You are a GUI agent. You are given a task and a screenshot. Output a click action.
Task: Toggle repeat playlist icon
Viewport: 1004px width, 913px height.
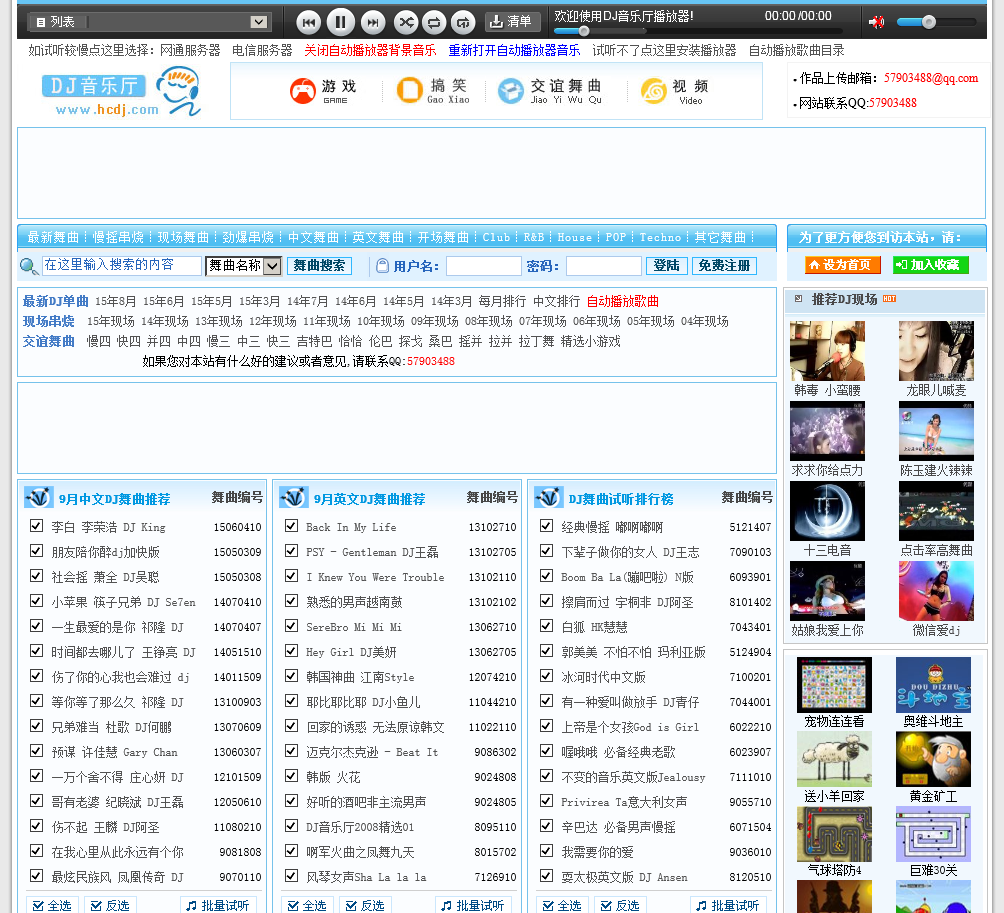coord(434,22)
